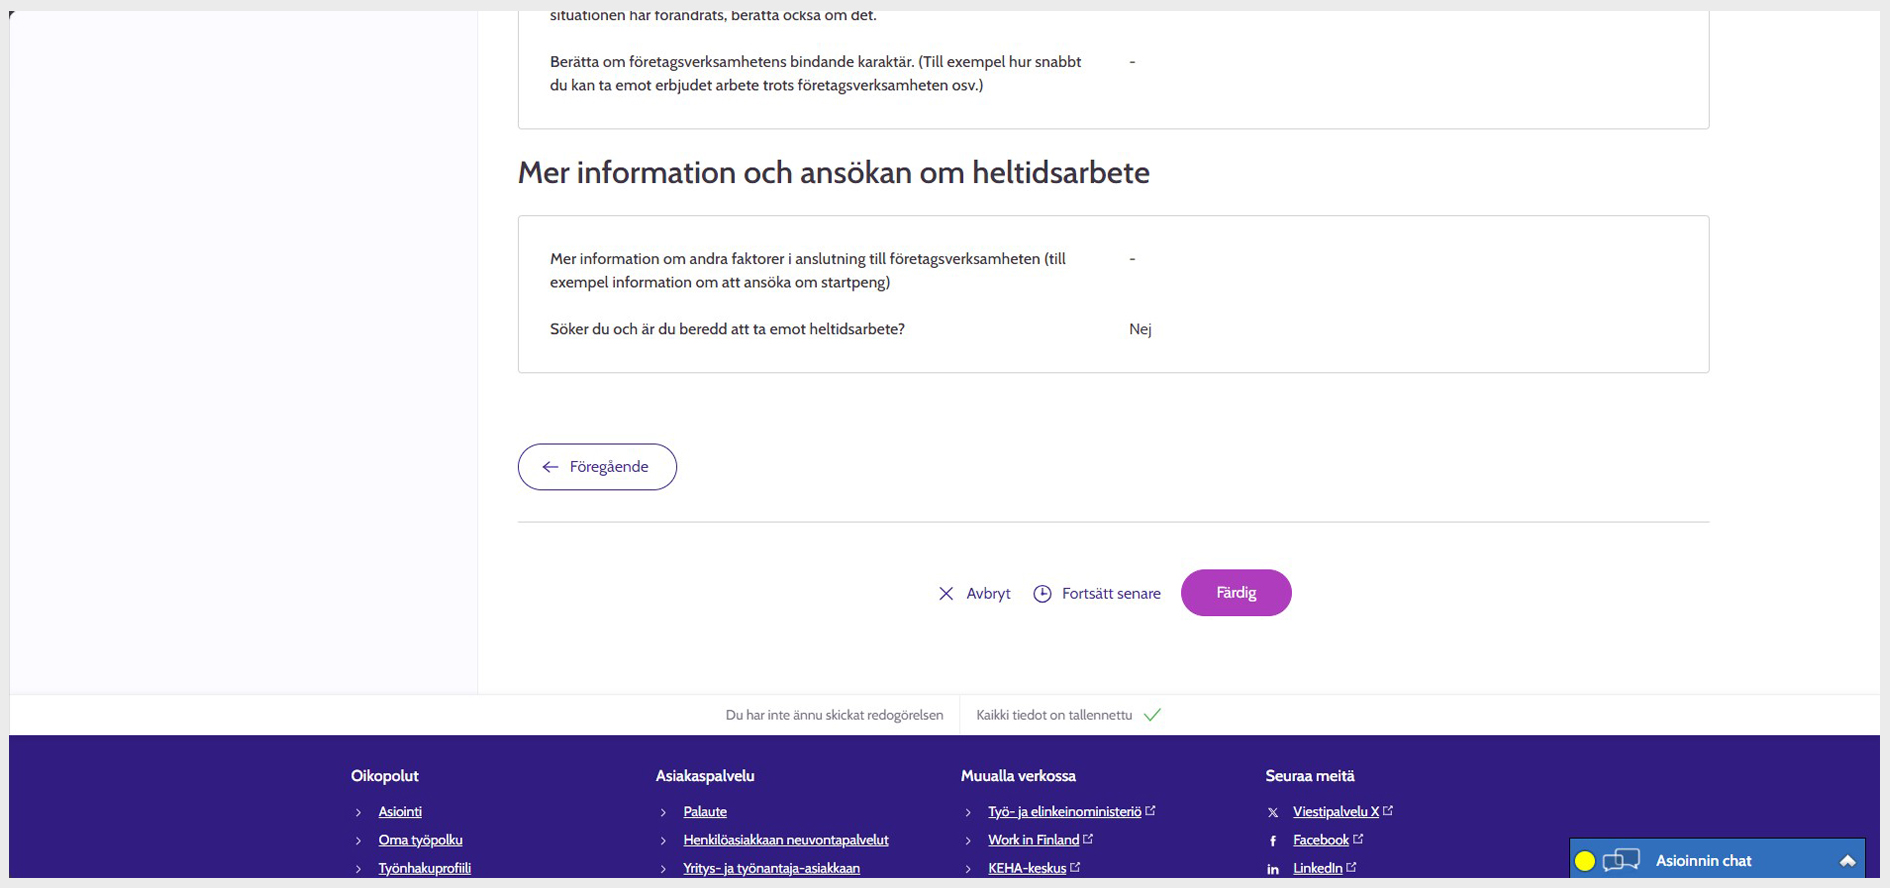This screenshot has width=1890, height=888.
Task: Click external-link icon after KEHA-keskus
Action: pyautogui.click(x=1075, y=867)
